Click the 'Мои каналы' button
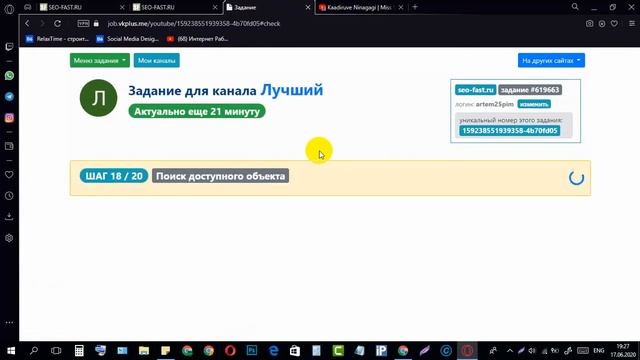This screenshot has width=640, height=360. (157, 60)
